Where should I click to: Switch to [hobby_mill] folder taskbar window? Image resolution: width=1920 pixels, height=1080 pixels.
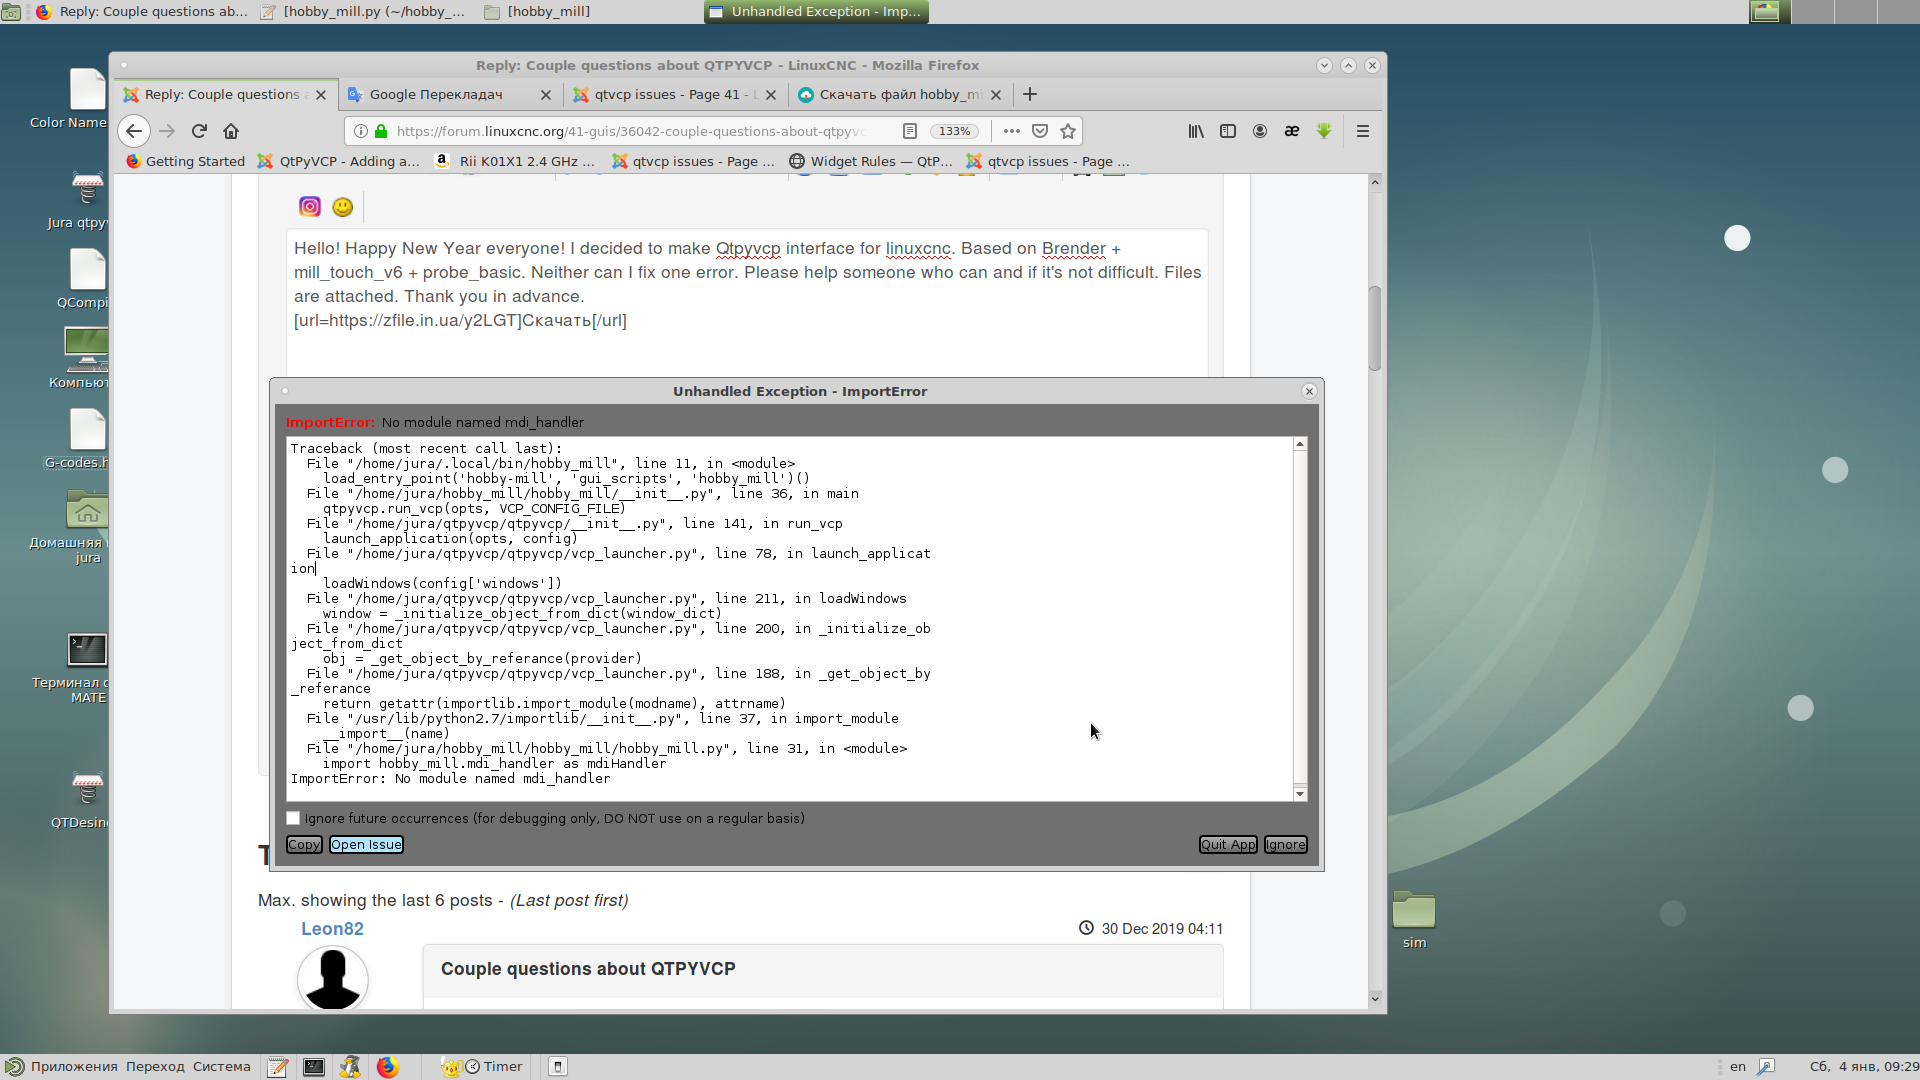537,12
